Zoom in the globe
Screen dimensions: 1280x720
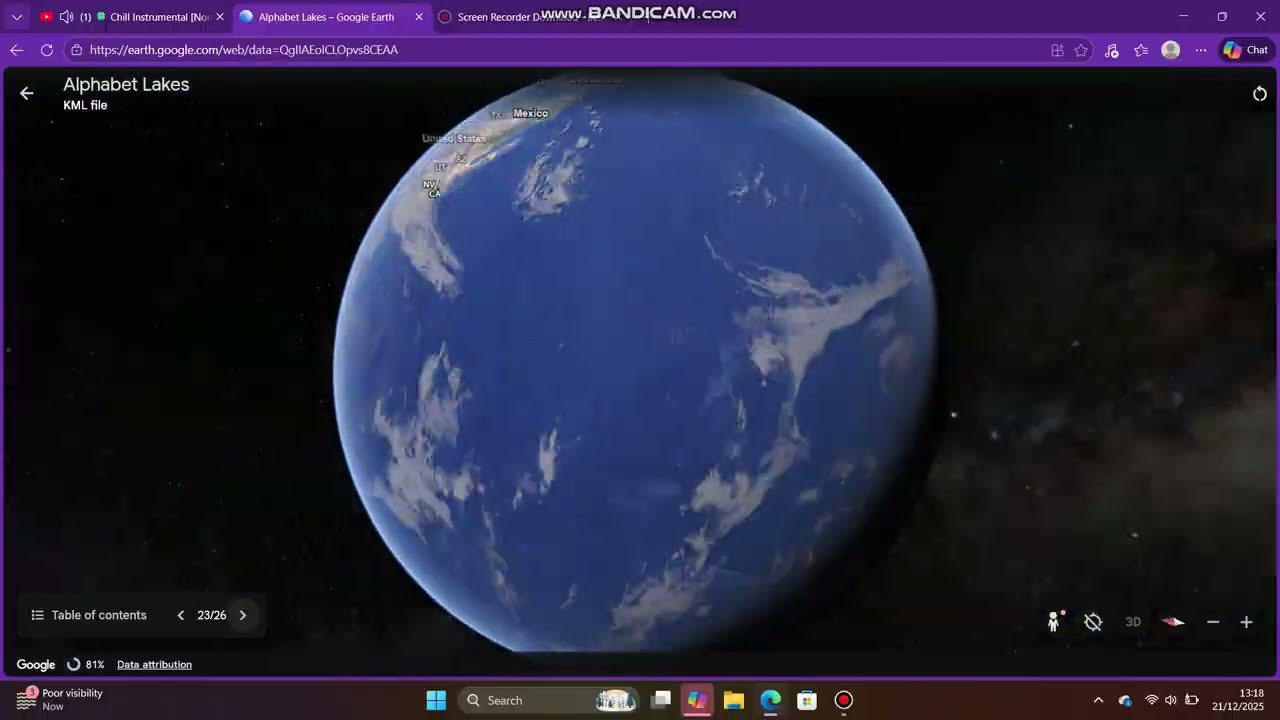(x=1246, y=622)
